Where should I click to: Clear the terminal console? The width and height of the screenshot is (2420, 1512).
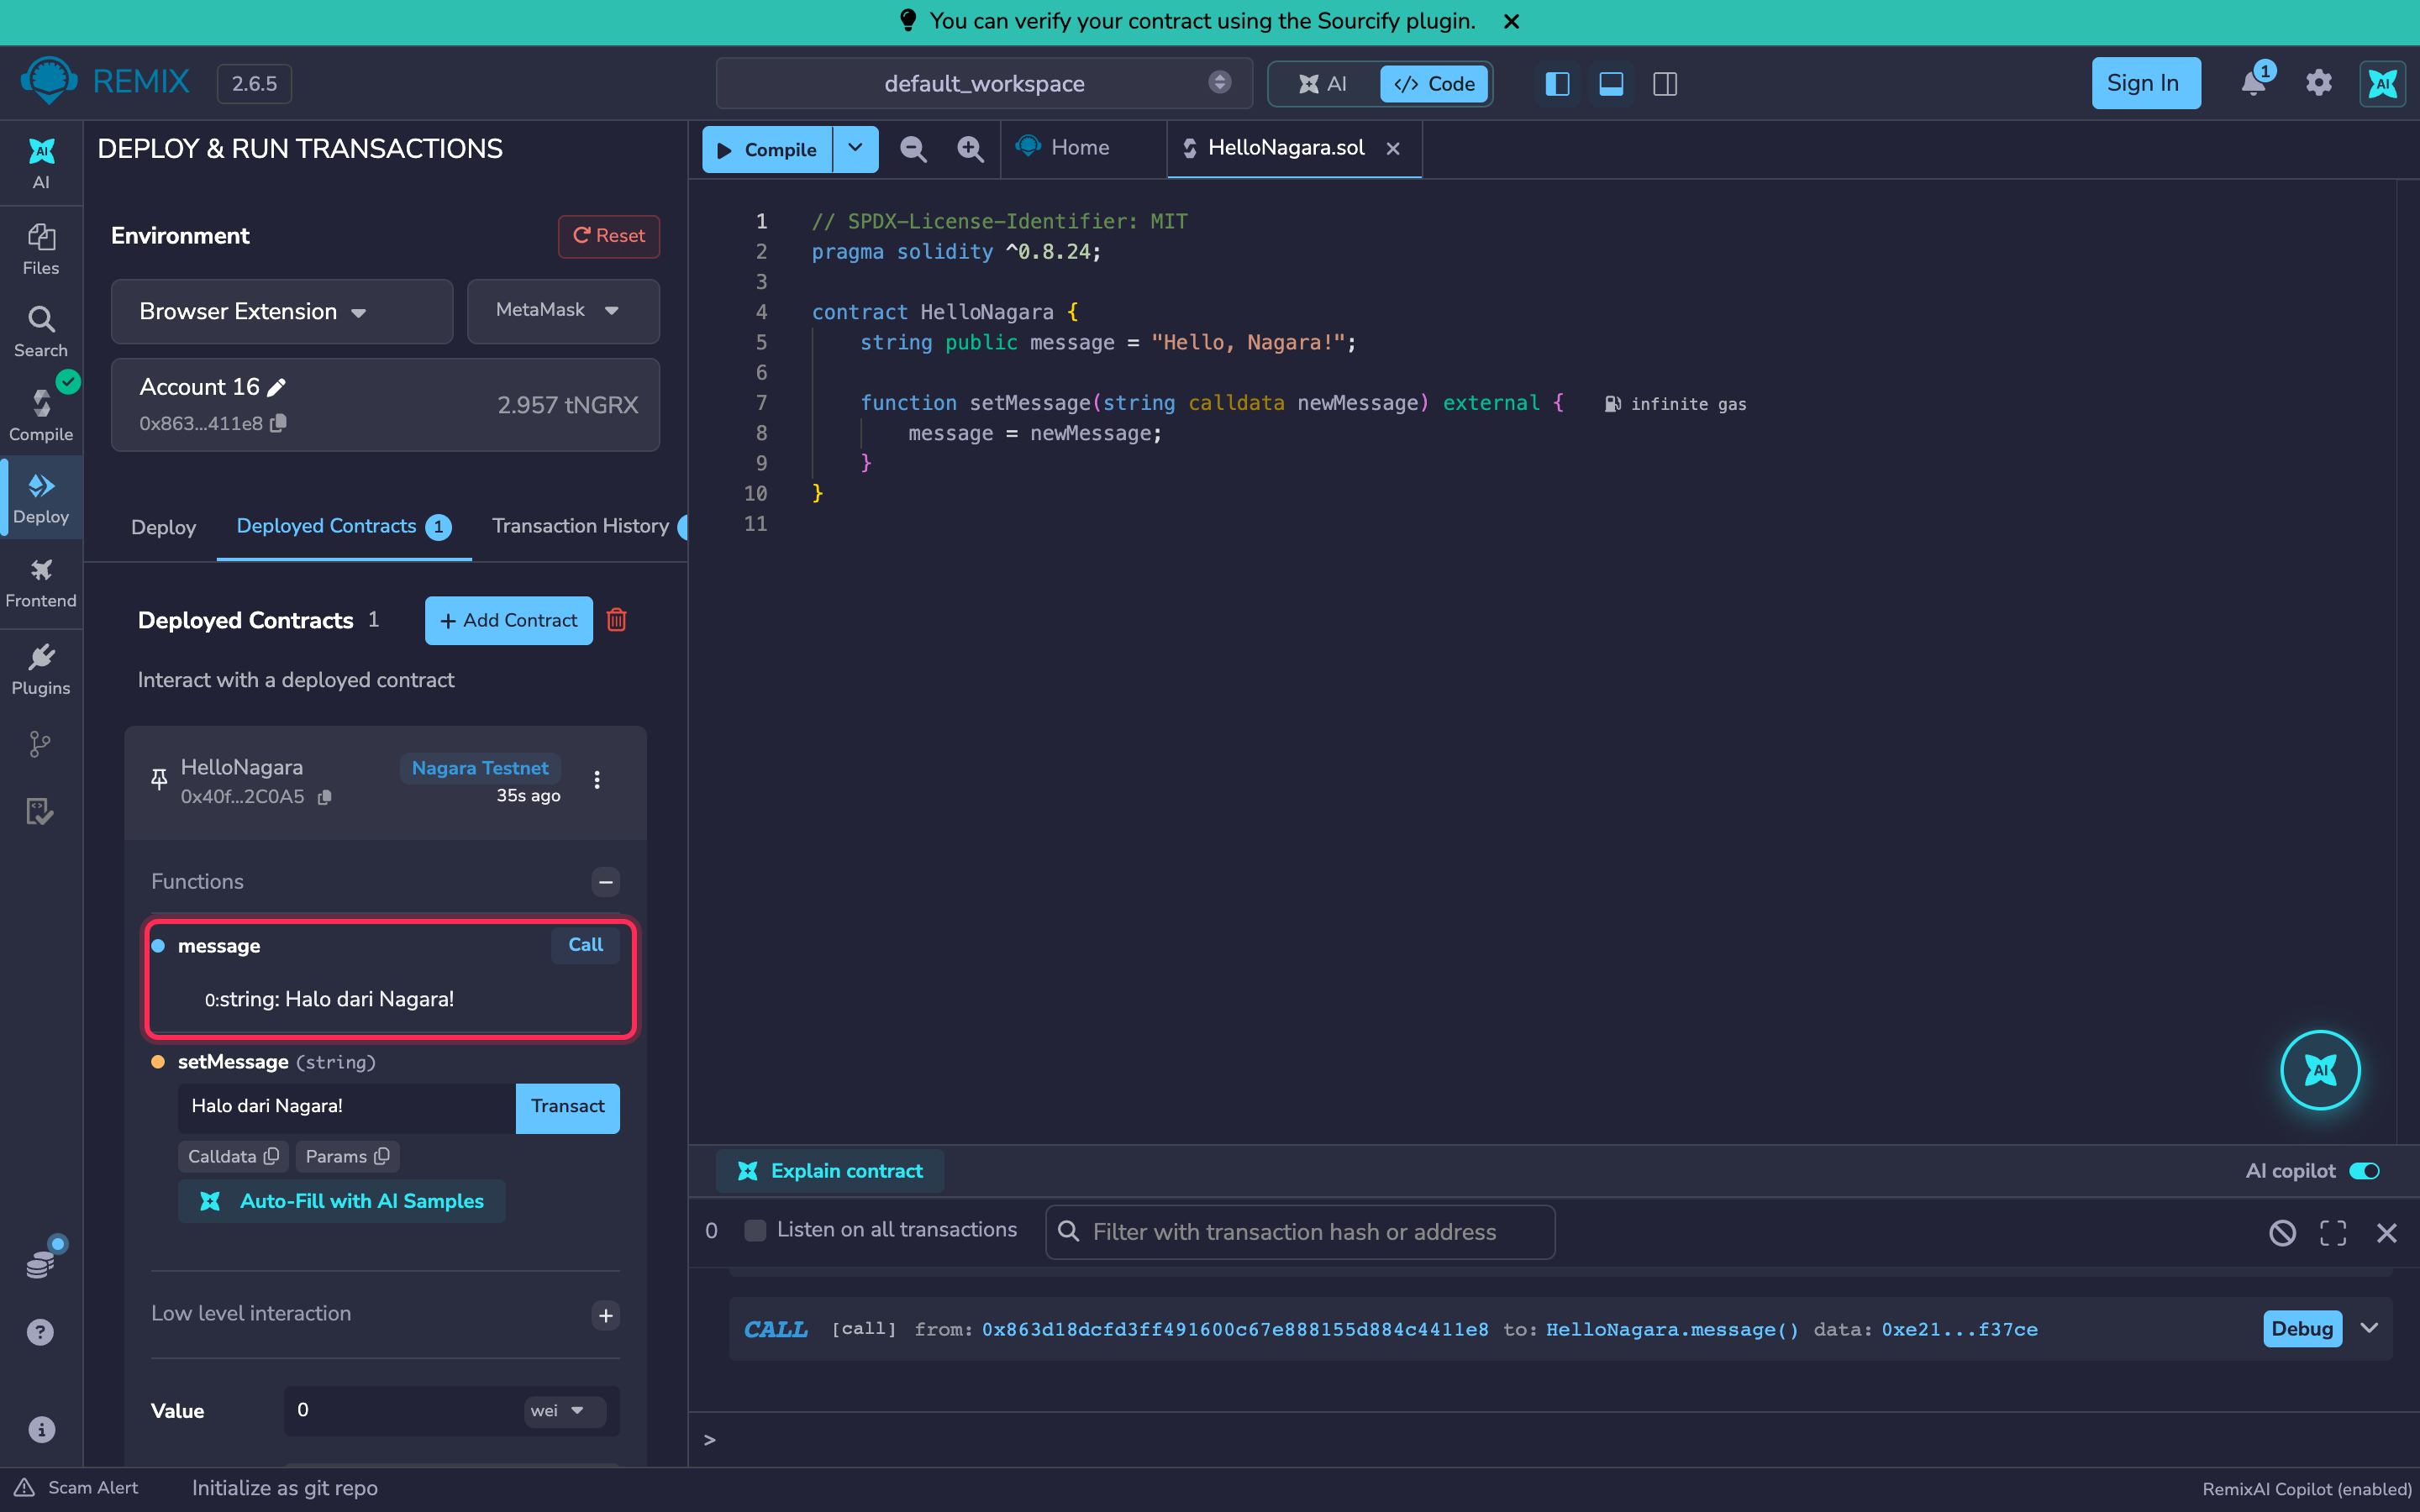(2282, 1233)
